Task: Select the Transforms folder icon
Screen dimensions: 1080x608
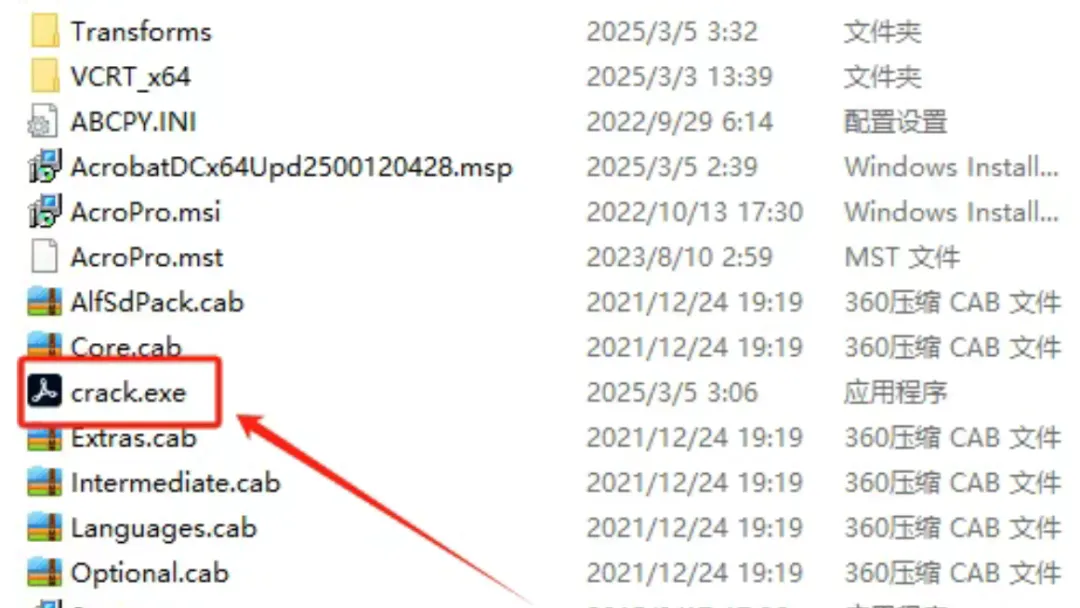Action: [x=45, y=31]
